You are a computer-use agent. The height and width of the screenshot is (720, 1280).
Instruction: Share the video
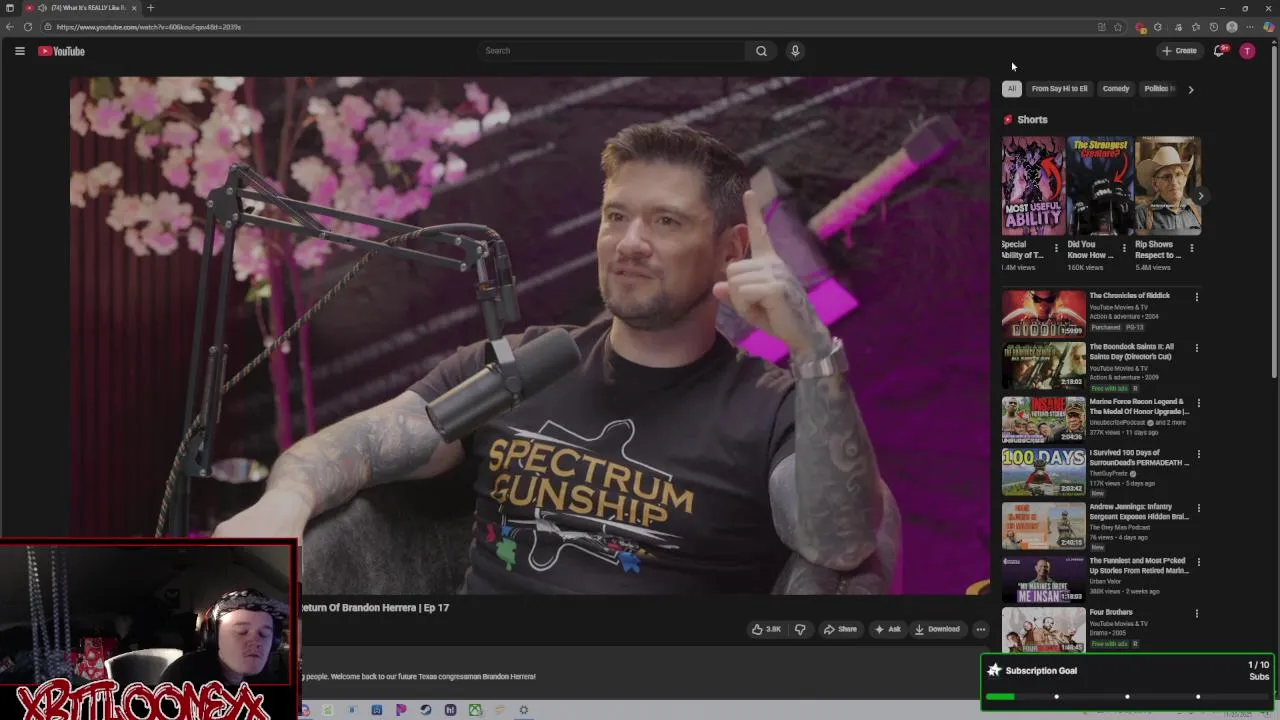[840, 629]
